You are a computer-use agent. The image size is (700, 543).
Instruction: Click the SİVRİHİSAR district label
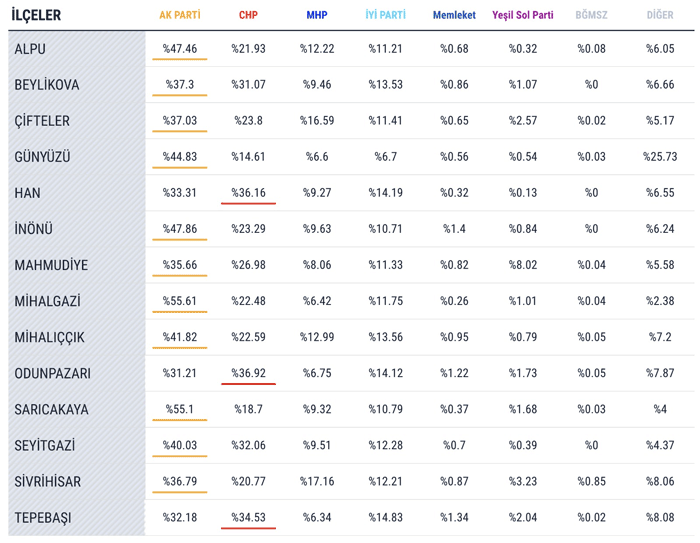tap(48, 481)
